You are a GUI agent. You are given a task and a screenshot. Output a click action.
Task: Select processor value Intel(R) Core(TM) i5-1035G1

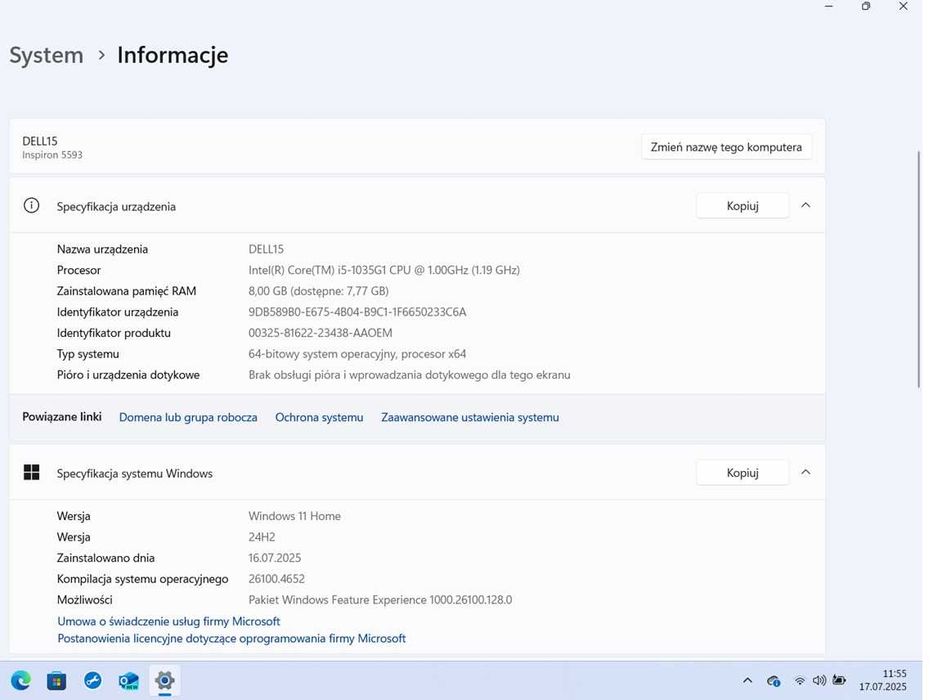coord(384,270)
